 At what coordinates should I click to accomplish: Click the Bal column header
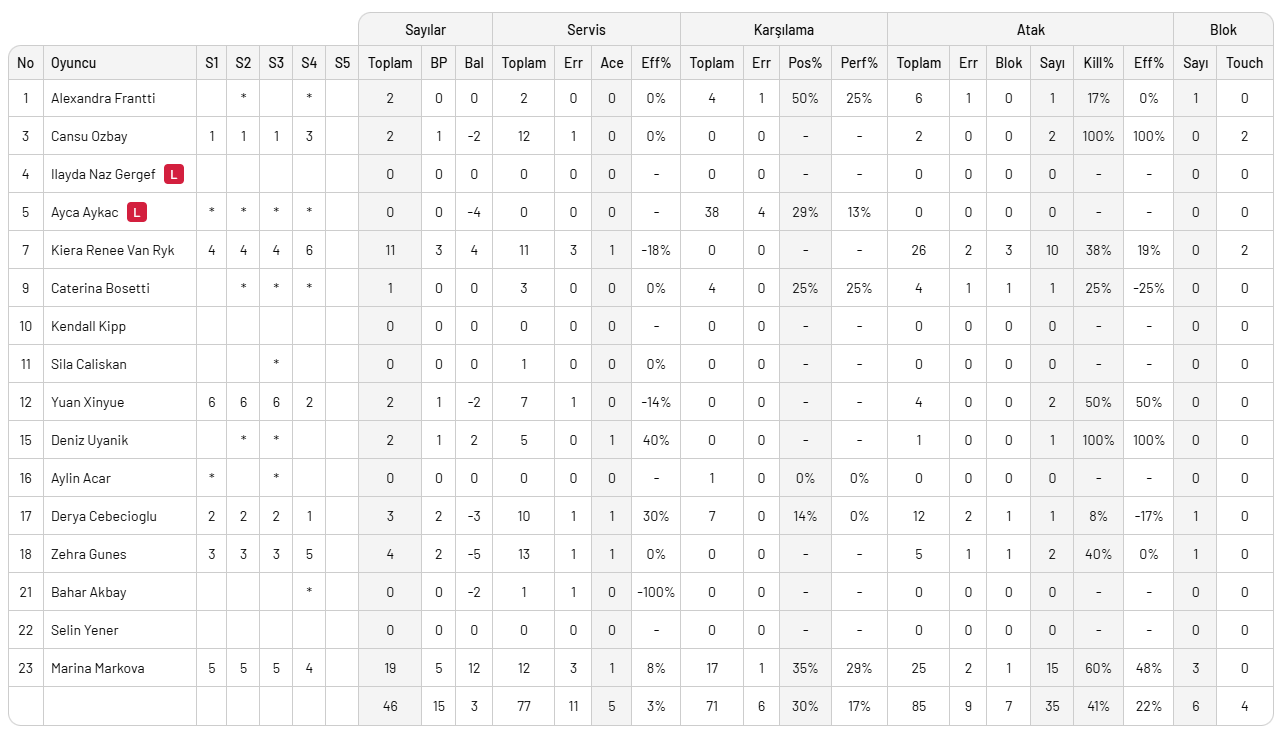[474, 63]
